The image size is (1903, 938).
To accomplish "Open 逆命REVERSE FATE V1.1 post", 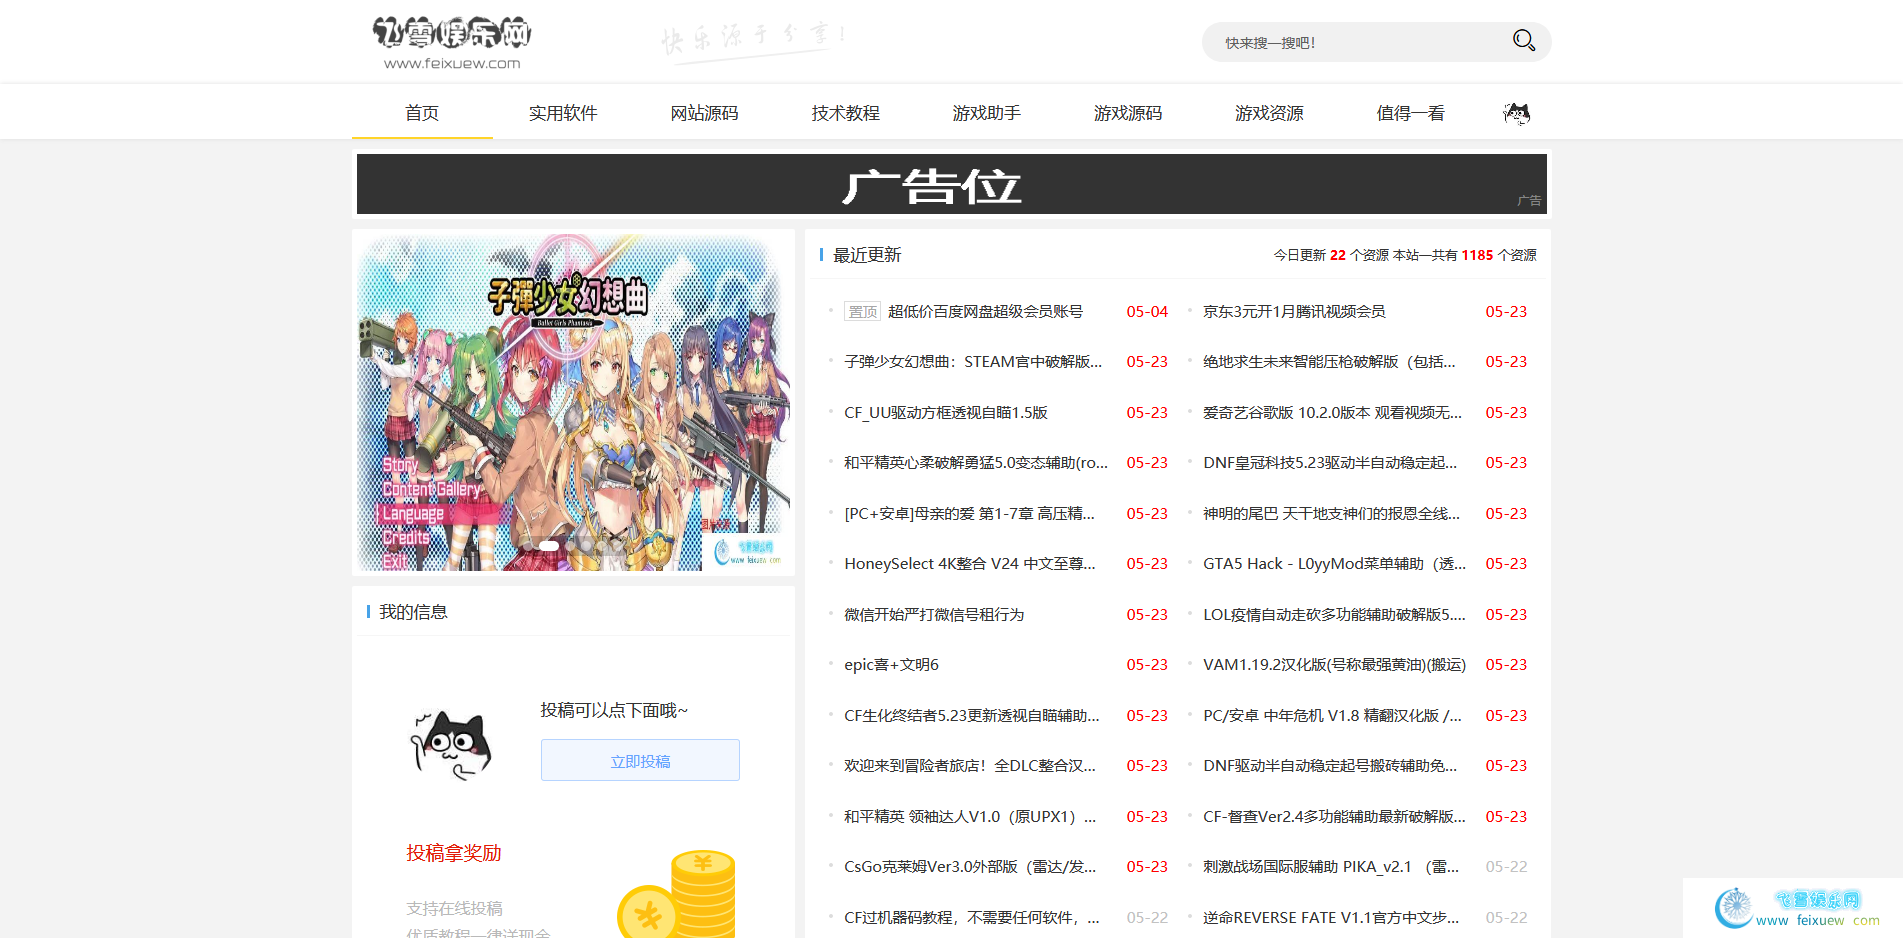I will click(1331, 917).
